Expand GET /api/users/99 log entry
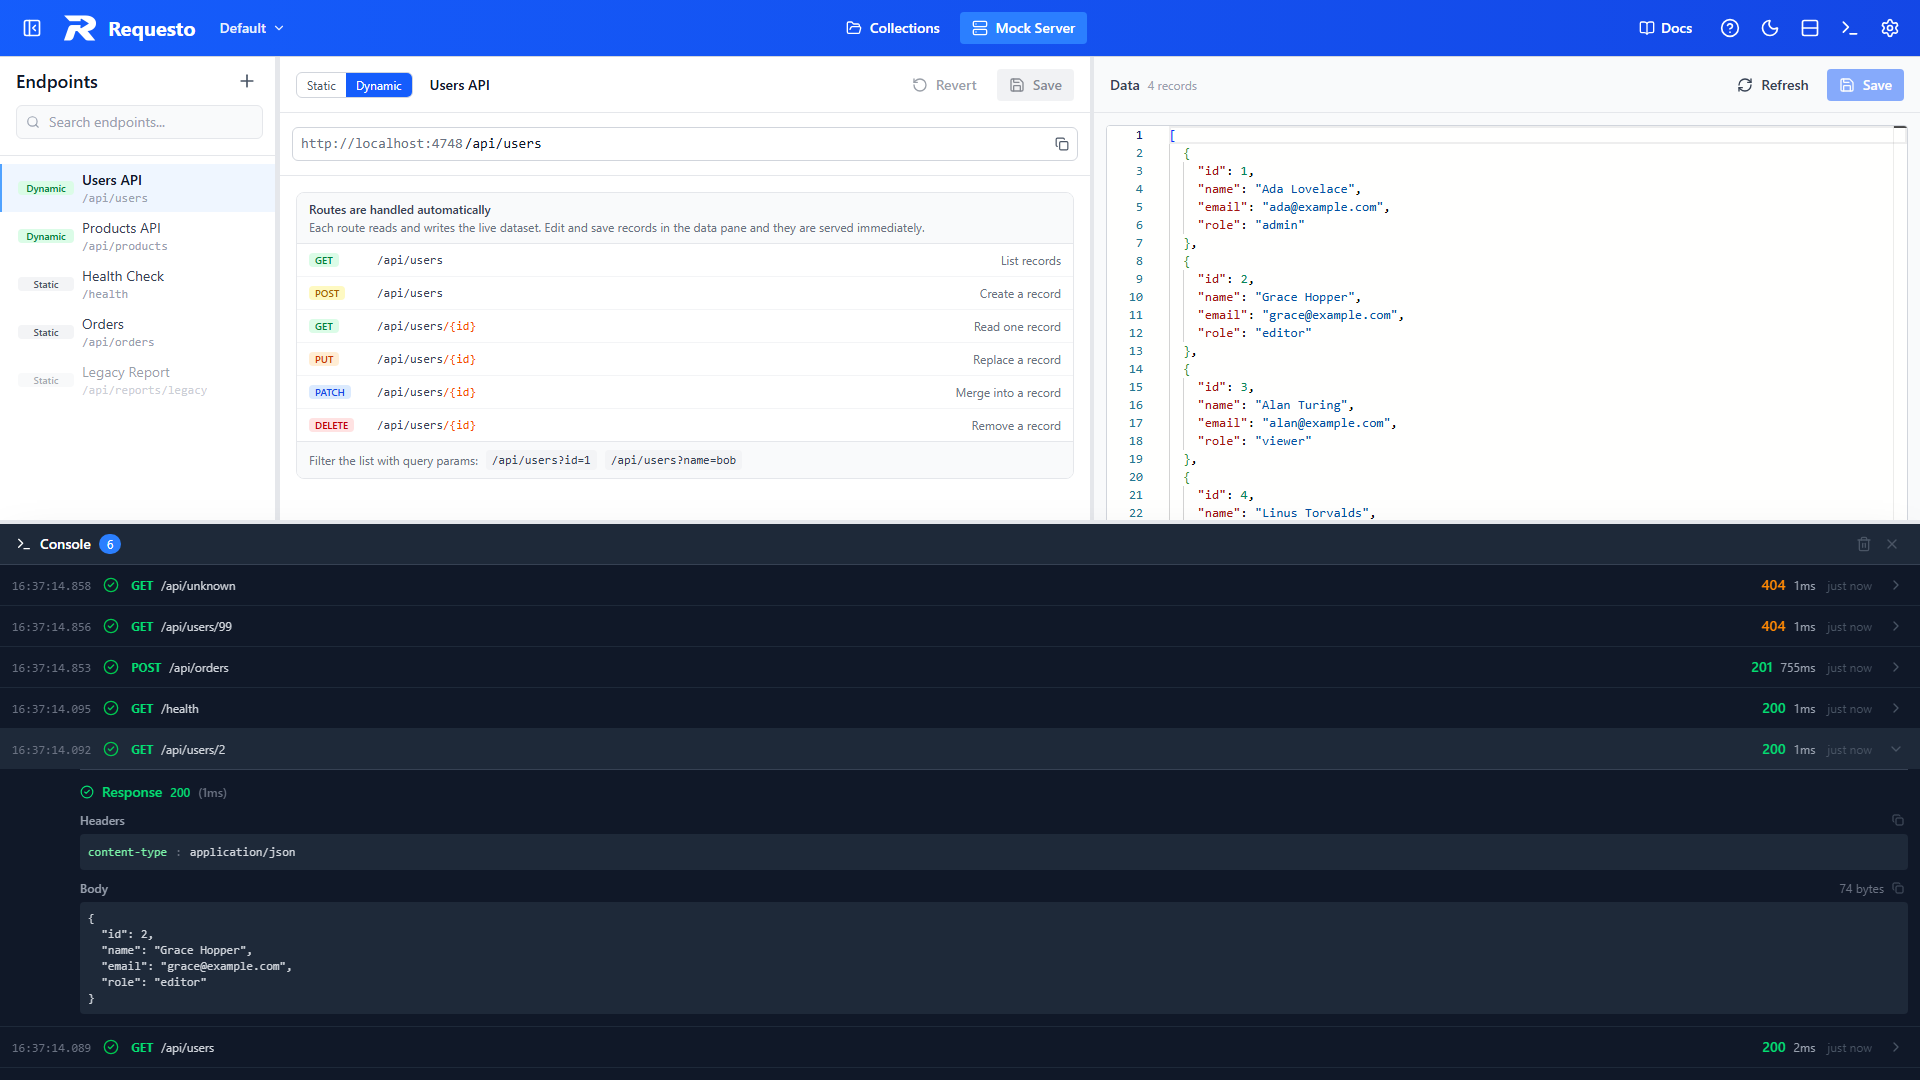The width and height of the screenshot is (1920, 1080). click(x=960, y=626)
